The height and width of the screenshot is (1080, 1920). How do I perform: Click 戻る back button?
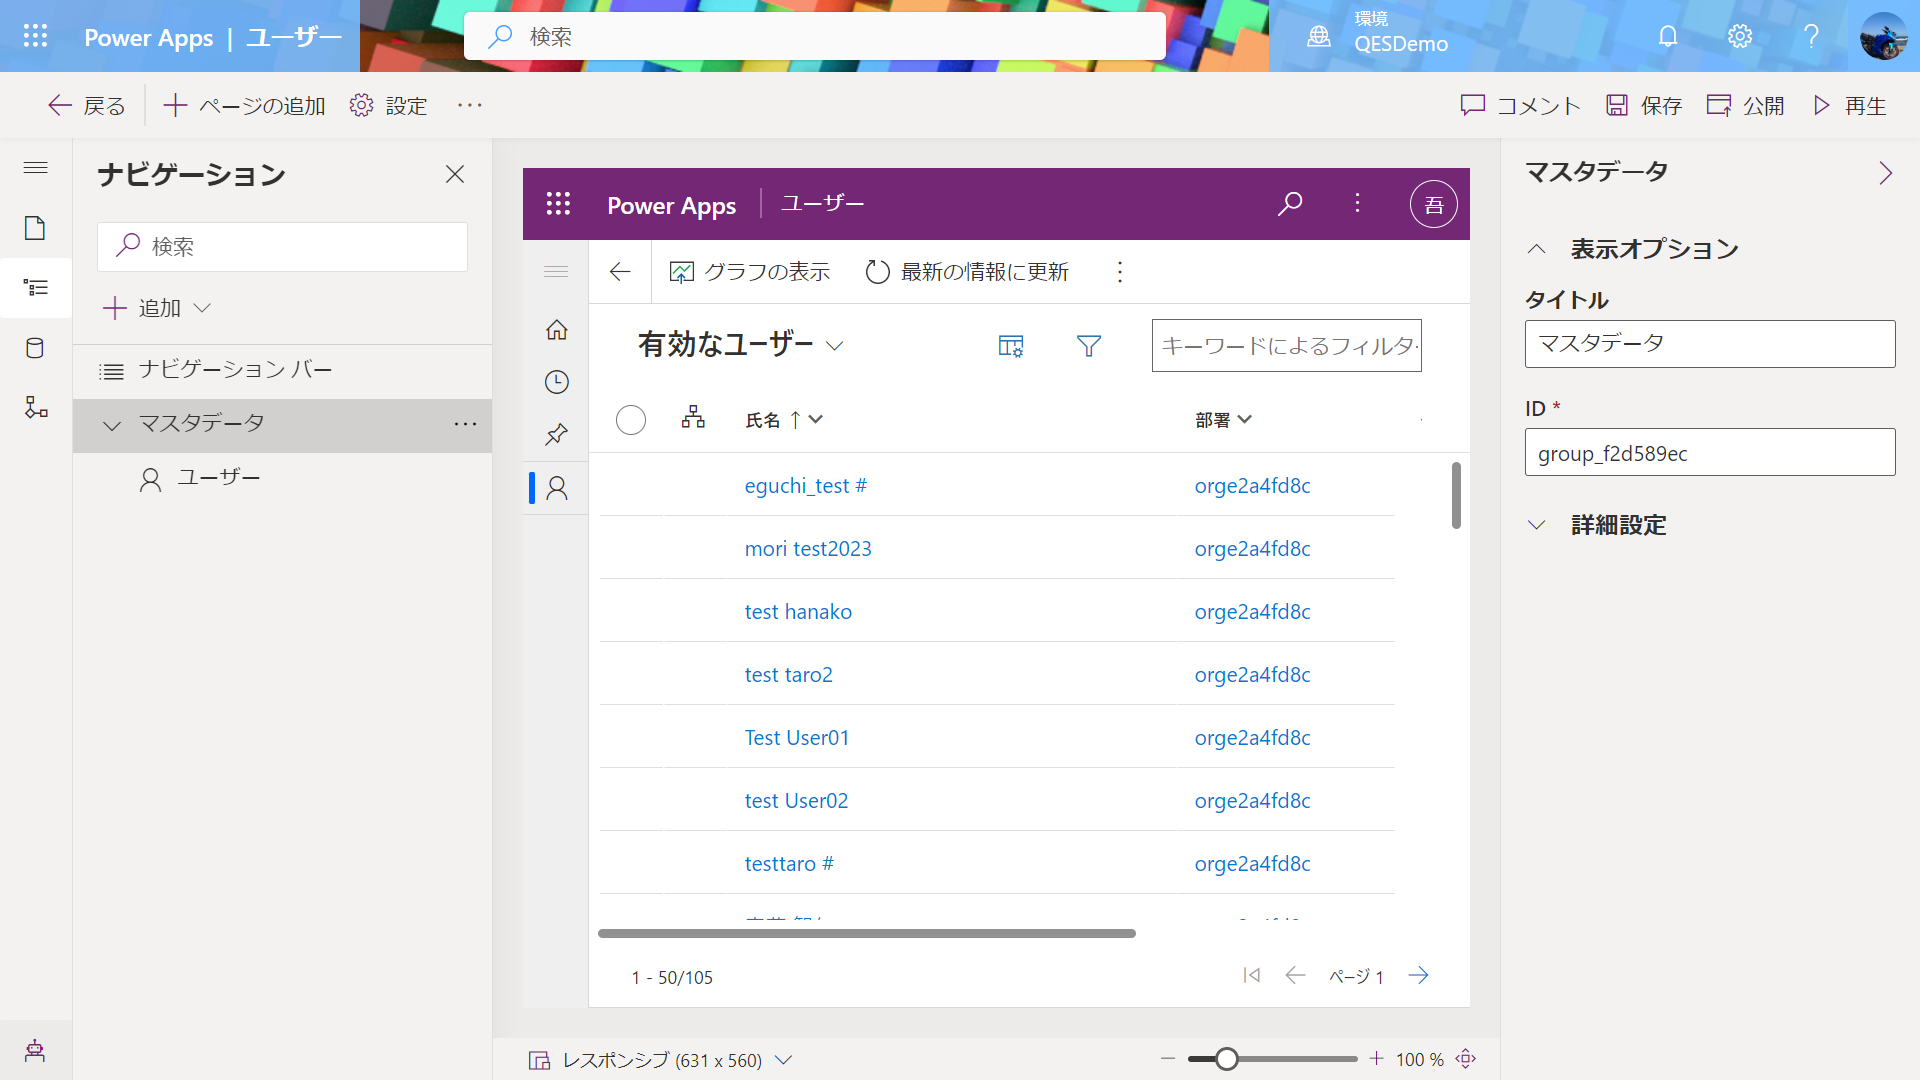point(87,105)
